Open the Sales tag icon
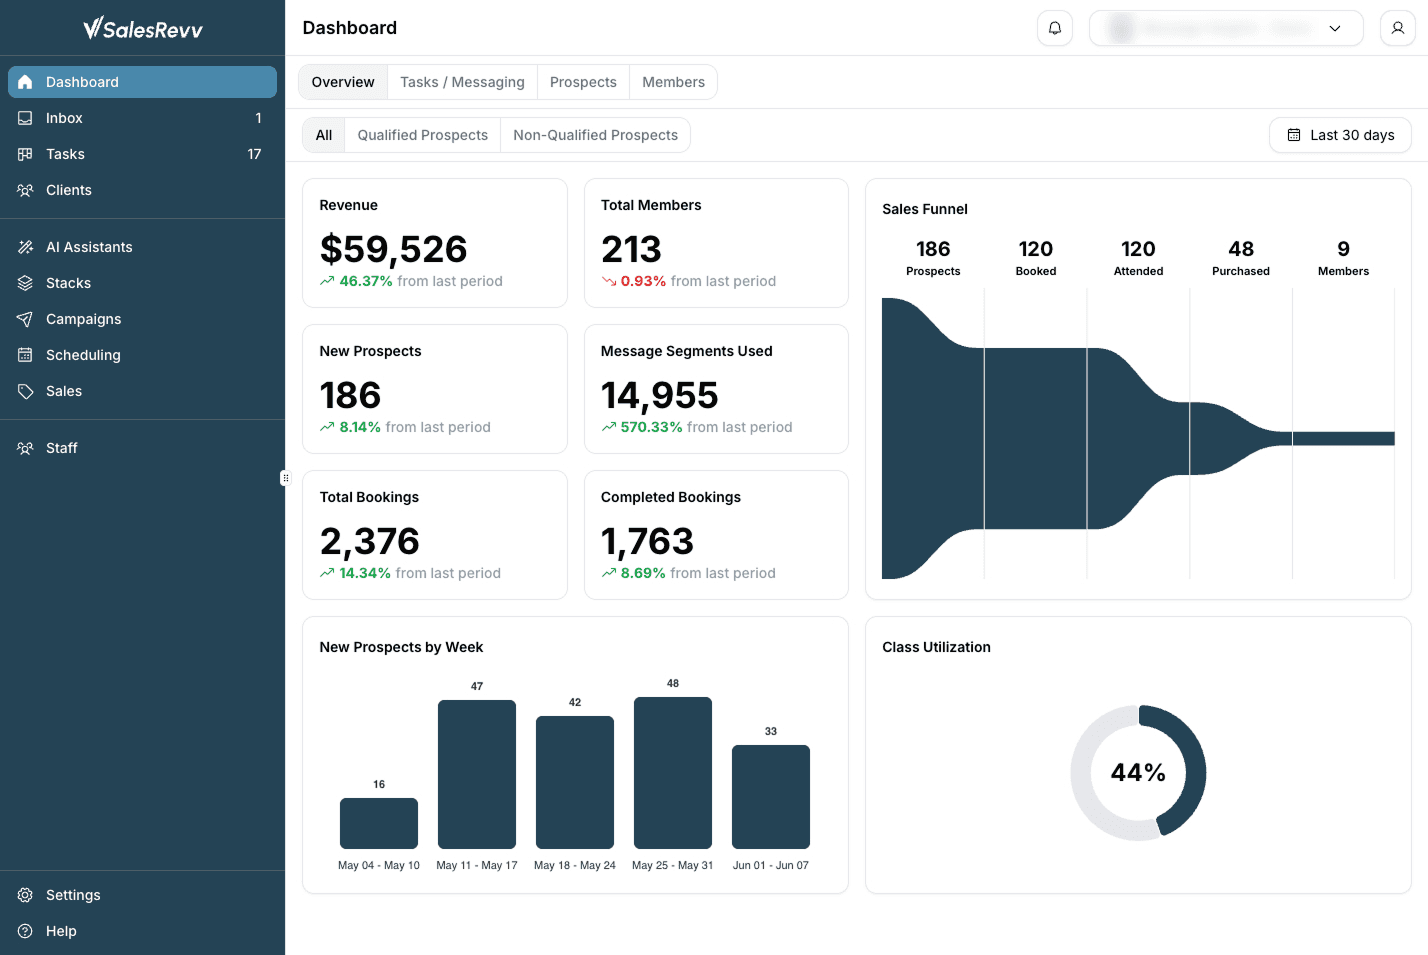The width and height of the screenshot is (1428, 955). pyautogui.click(x=25, y=391)
